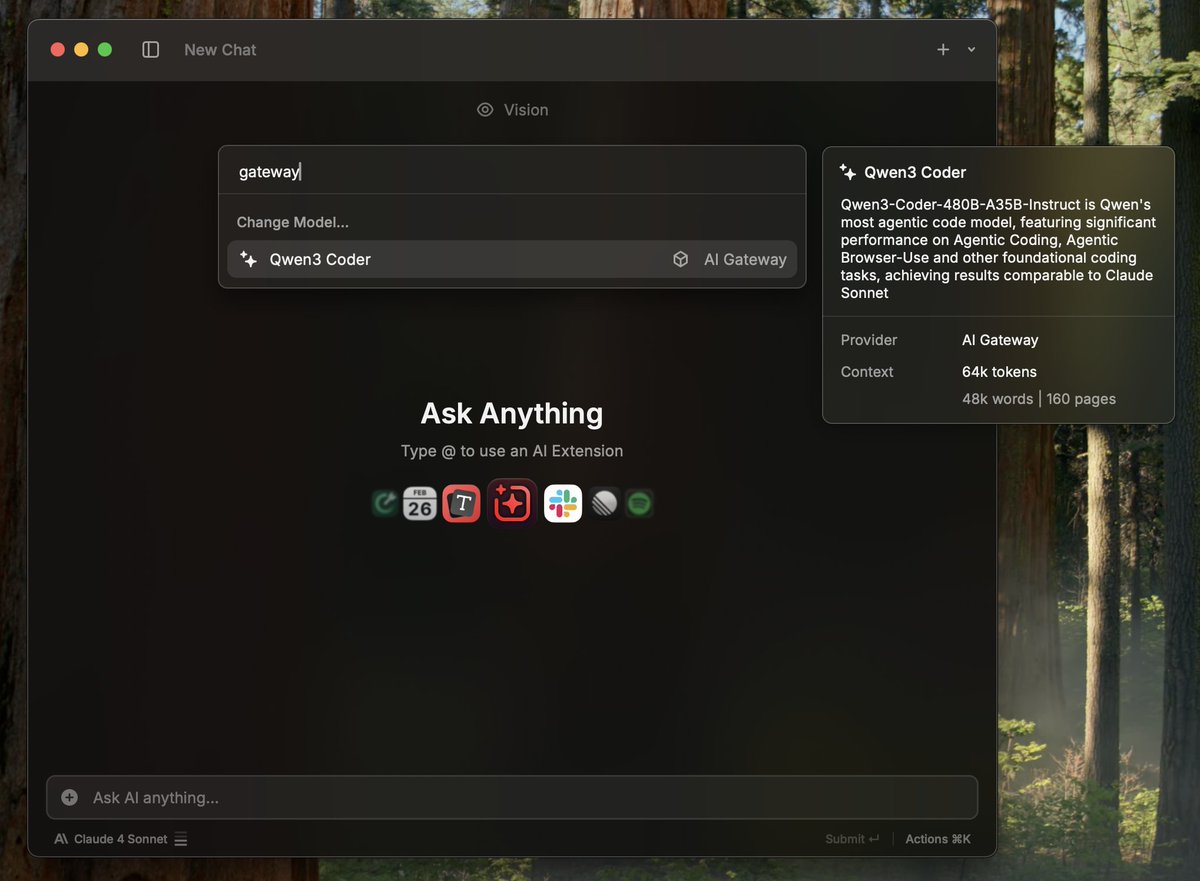The height and width of the screenshot is (881, 1200).
Task: Open the green arrow extension icon
Action: [385, 503]
